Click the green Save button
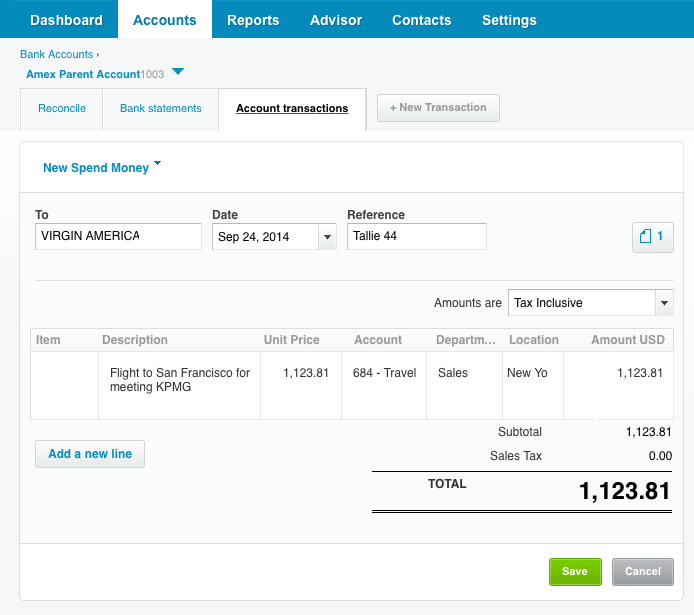The width and height of the screenshot is (694, 615). (x=575, y=572)
